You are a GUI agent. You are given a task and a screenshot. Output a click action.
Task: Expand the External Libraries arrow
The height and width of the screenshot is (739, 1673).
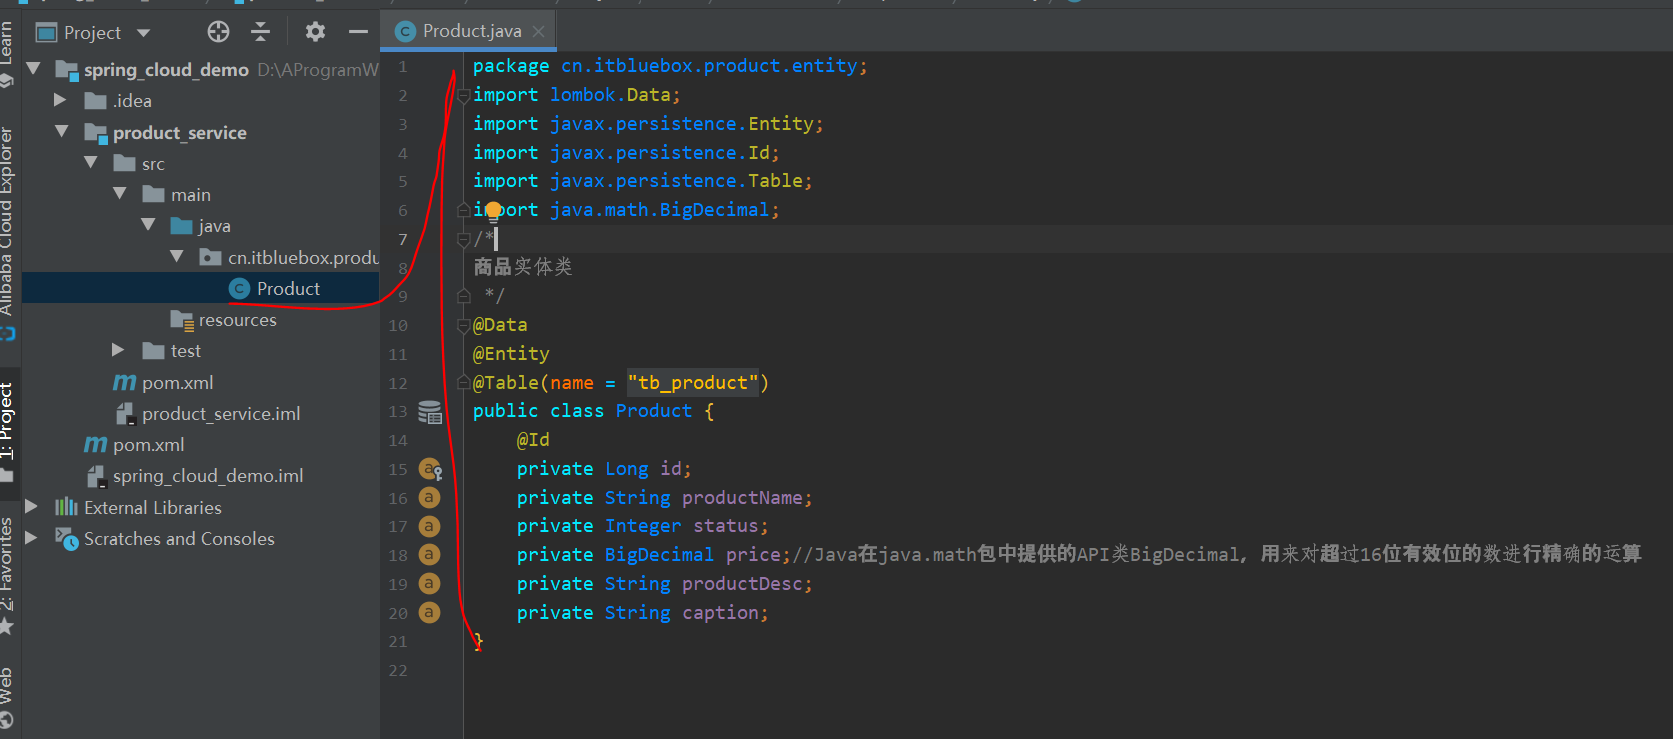click(31, 507)
